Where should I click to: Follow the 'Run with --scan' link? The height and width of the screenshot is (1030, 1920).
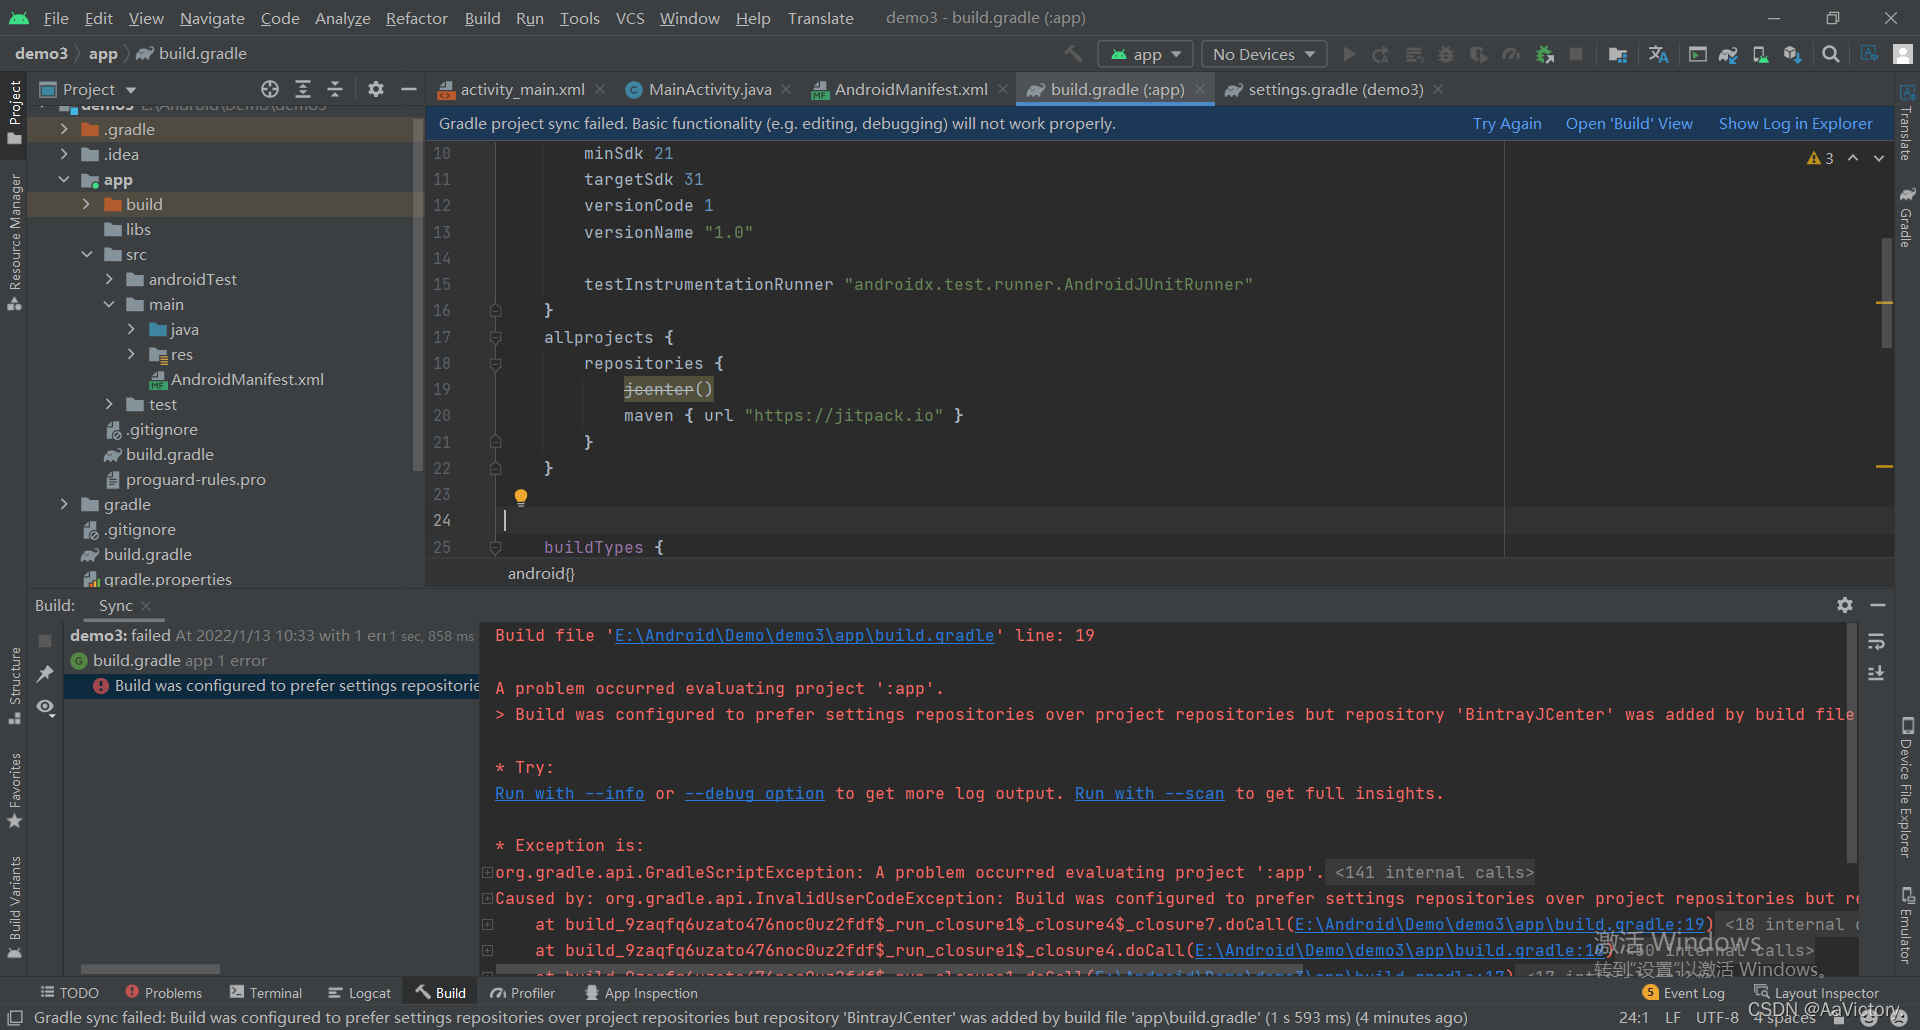[1148, 793]
